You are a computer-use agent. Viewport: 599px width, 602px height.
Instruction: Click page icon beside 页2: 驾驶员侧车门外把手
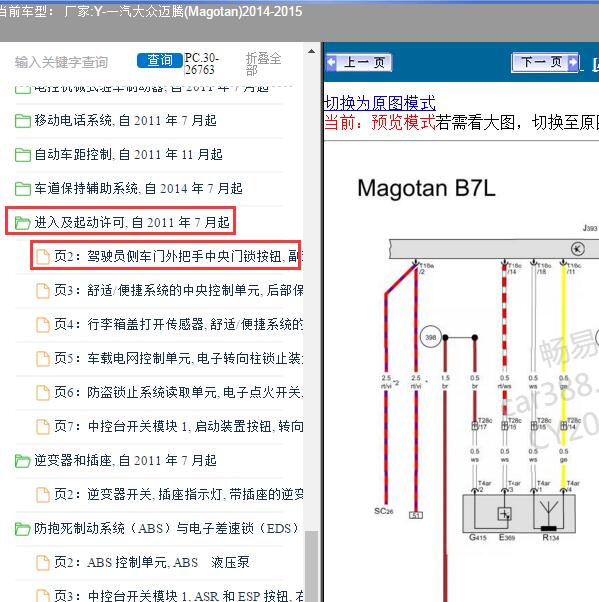(43, 257)
